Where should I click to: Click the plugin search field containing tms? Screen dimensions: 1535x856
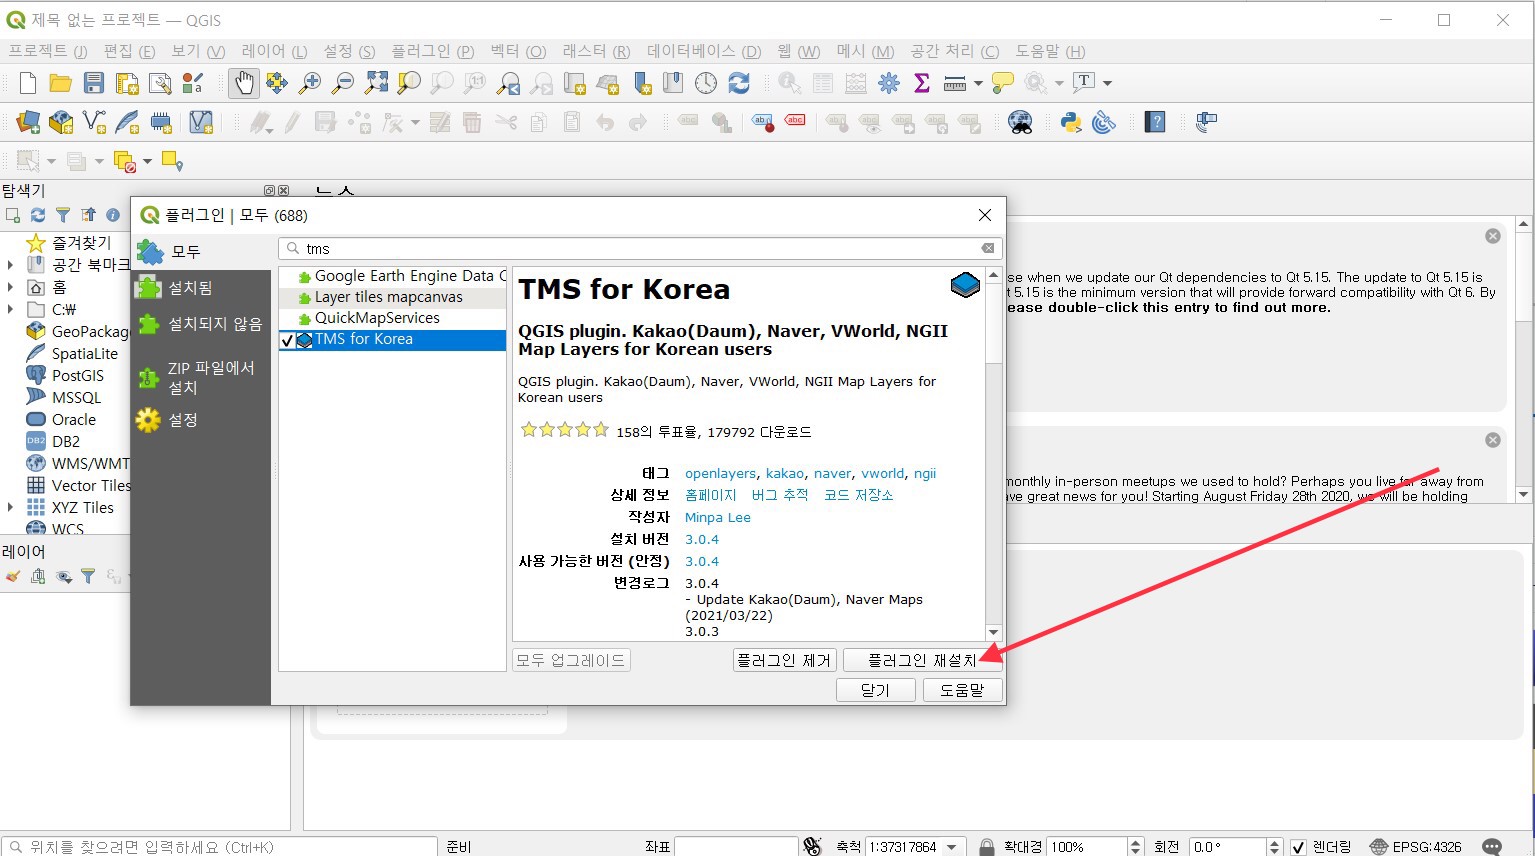[x=640, y=248]
